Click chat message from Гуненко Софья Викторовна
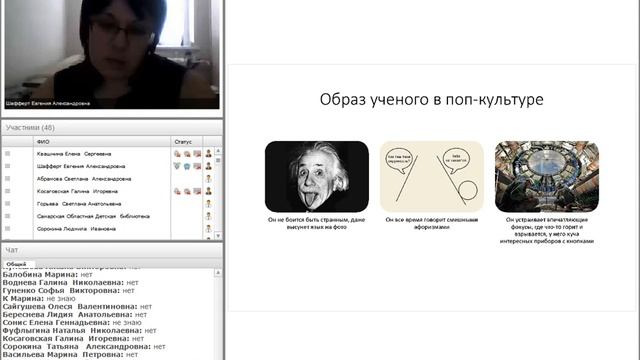The height and width of the screenshot is (360, 640). (69, 291)
